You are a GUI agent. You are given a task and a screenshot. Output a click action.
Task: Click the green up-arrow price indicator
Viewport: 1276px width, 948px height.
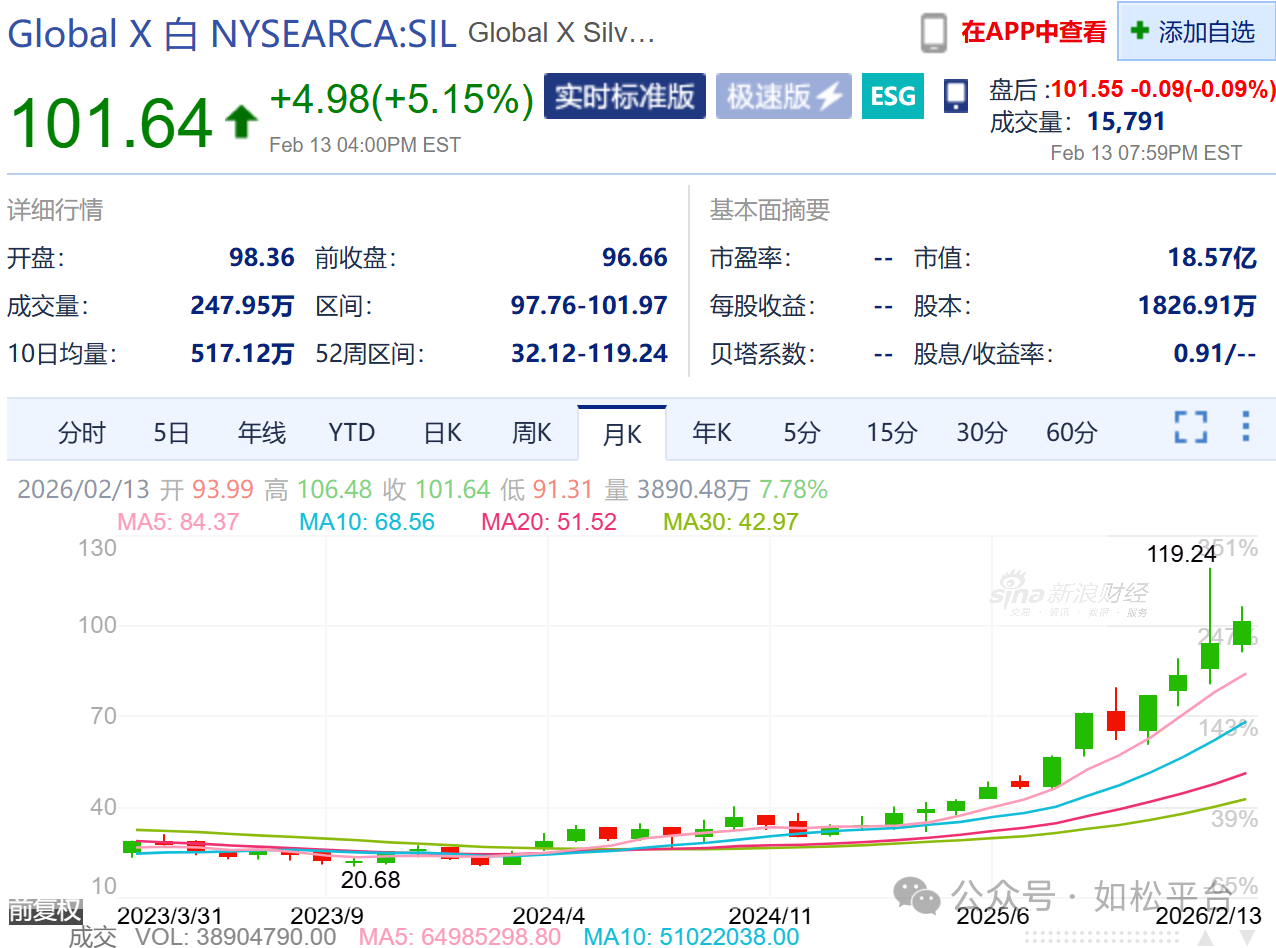pos(240,122)
